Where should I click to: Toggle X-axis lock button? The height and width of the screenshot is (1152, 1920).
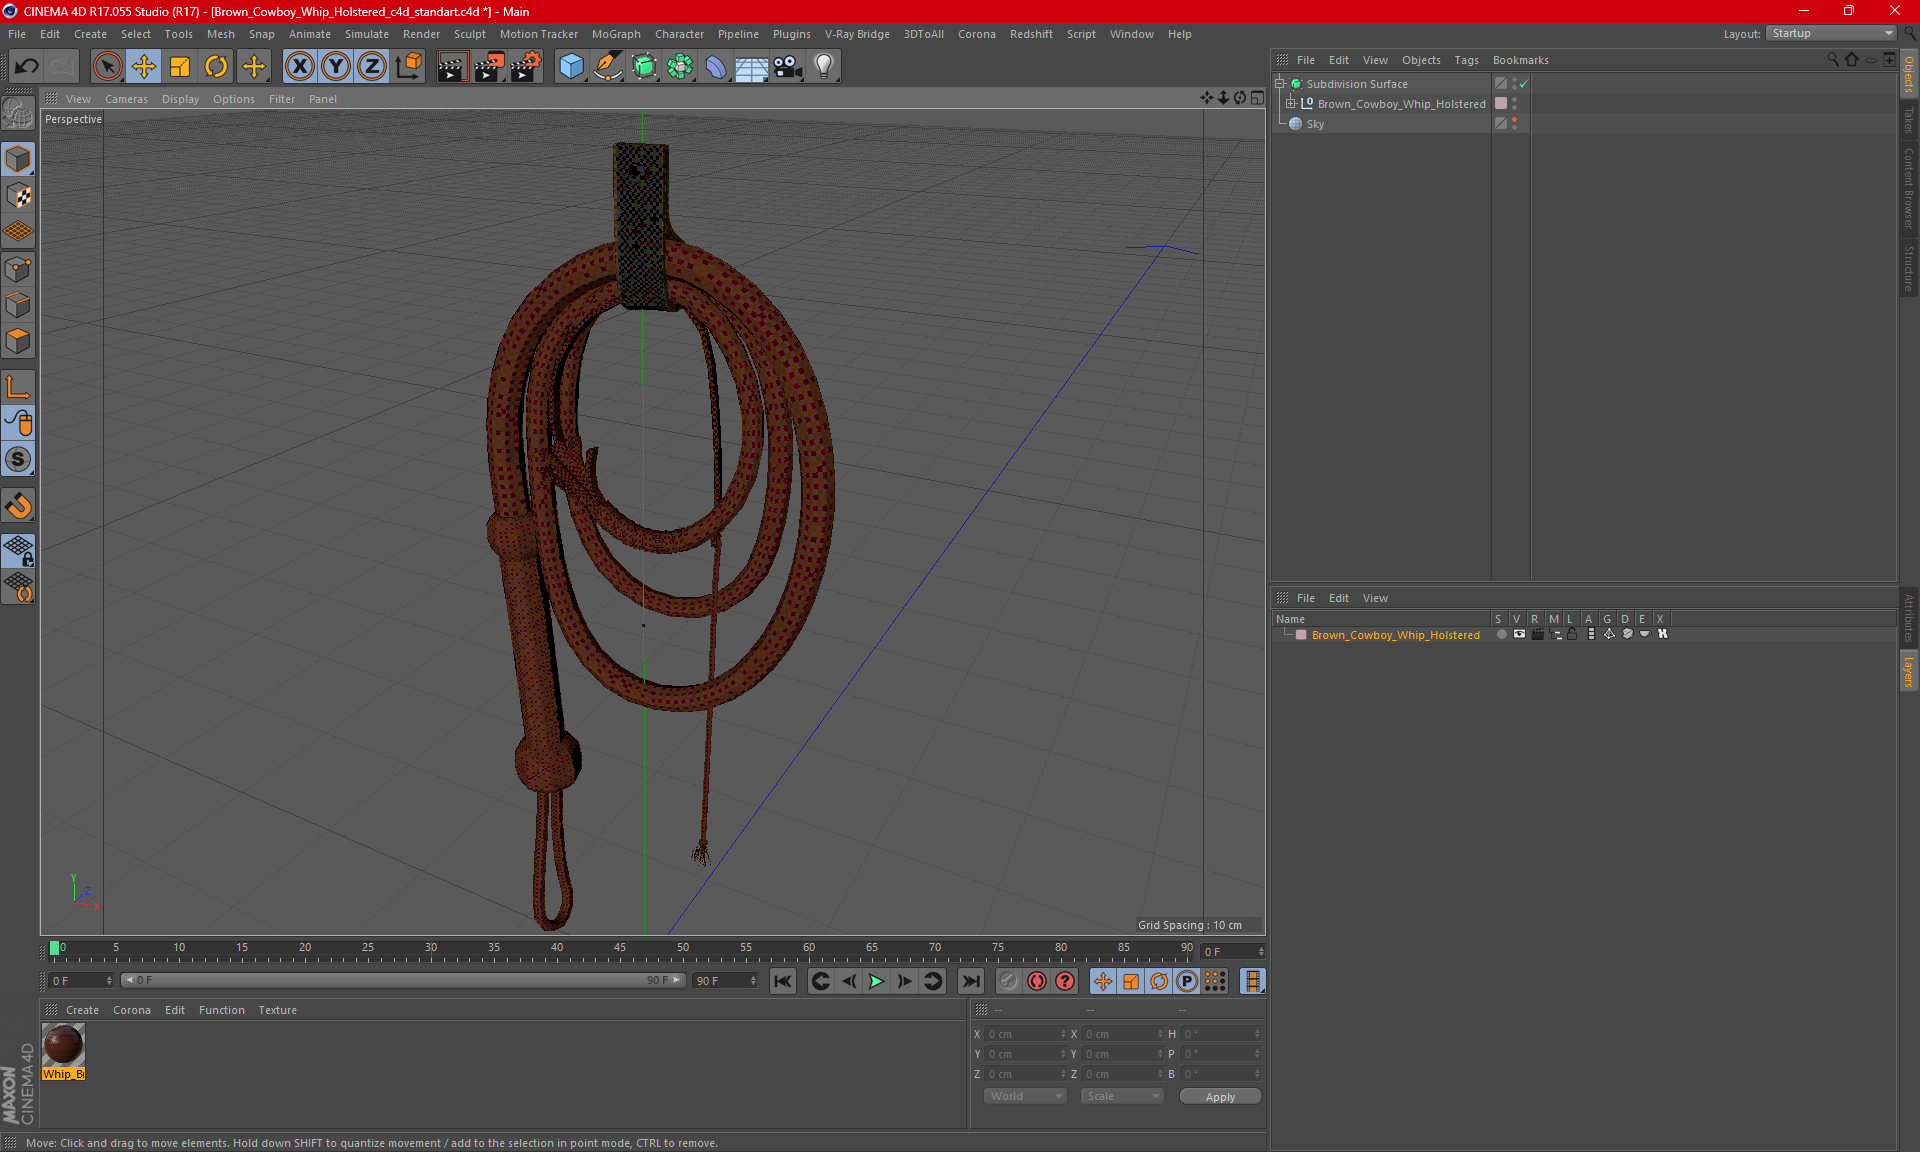[299, 67]
